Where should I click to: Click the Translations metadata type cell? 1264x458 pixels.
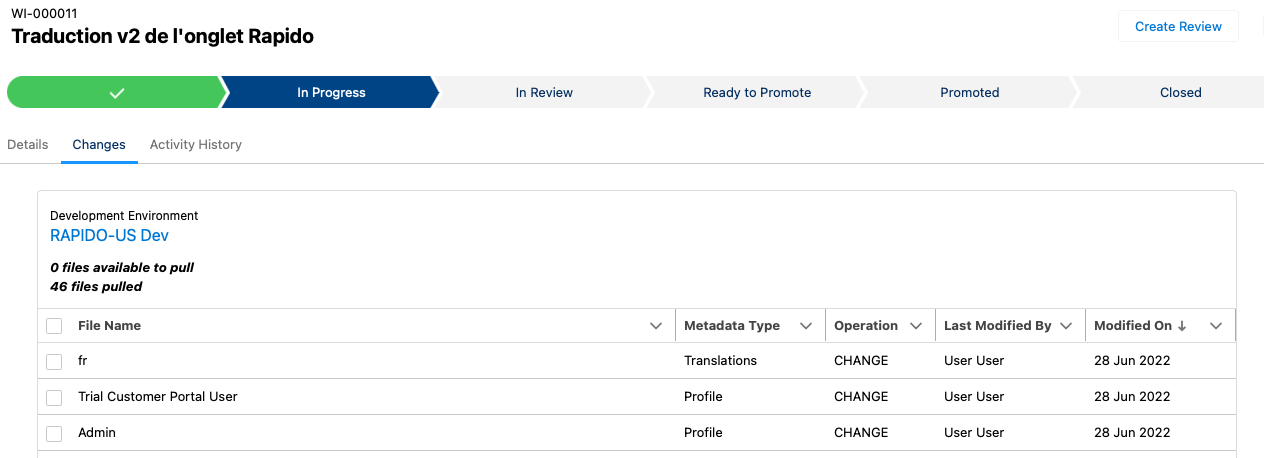point(720,361)
